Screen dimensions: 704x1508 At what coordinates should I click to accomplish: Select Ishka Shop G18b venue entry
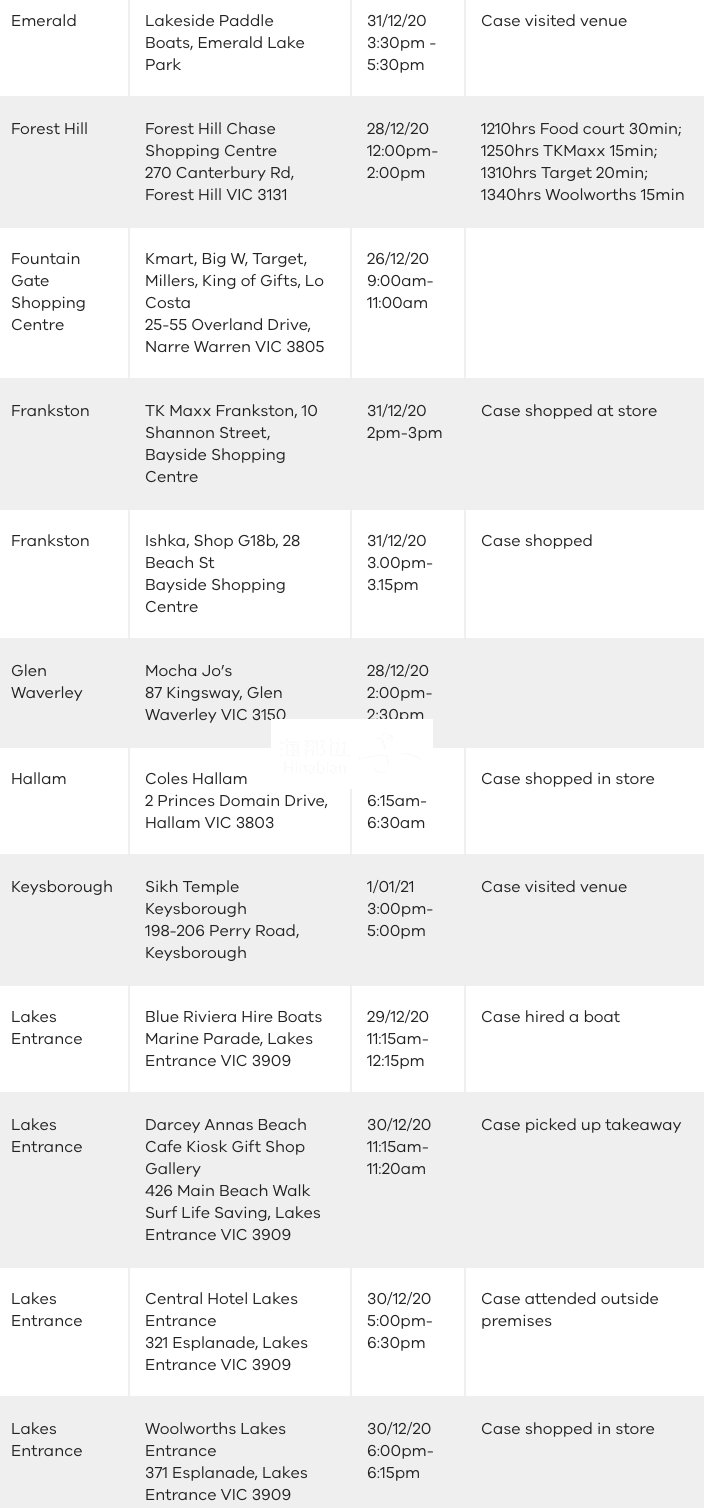click(x=222, y=574)
